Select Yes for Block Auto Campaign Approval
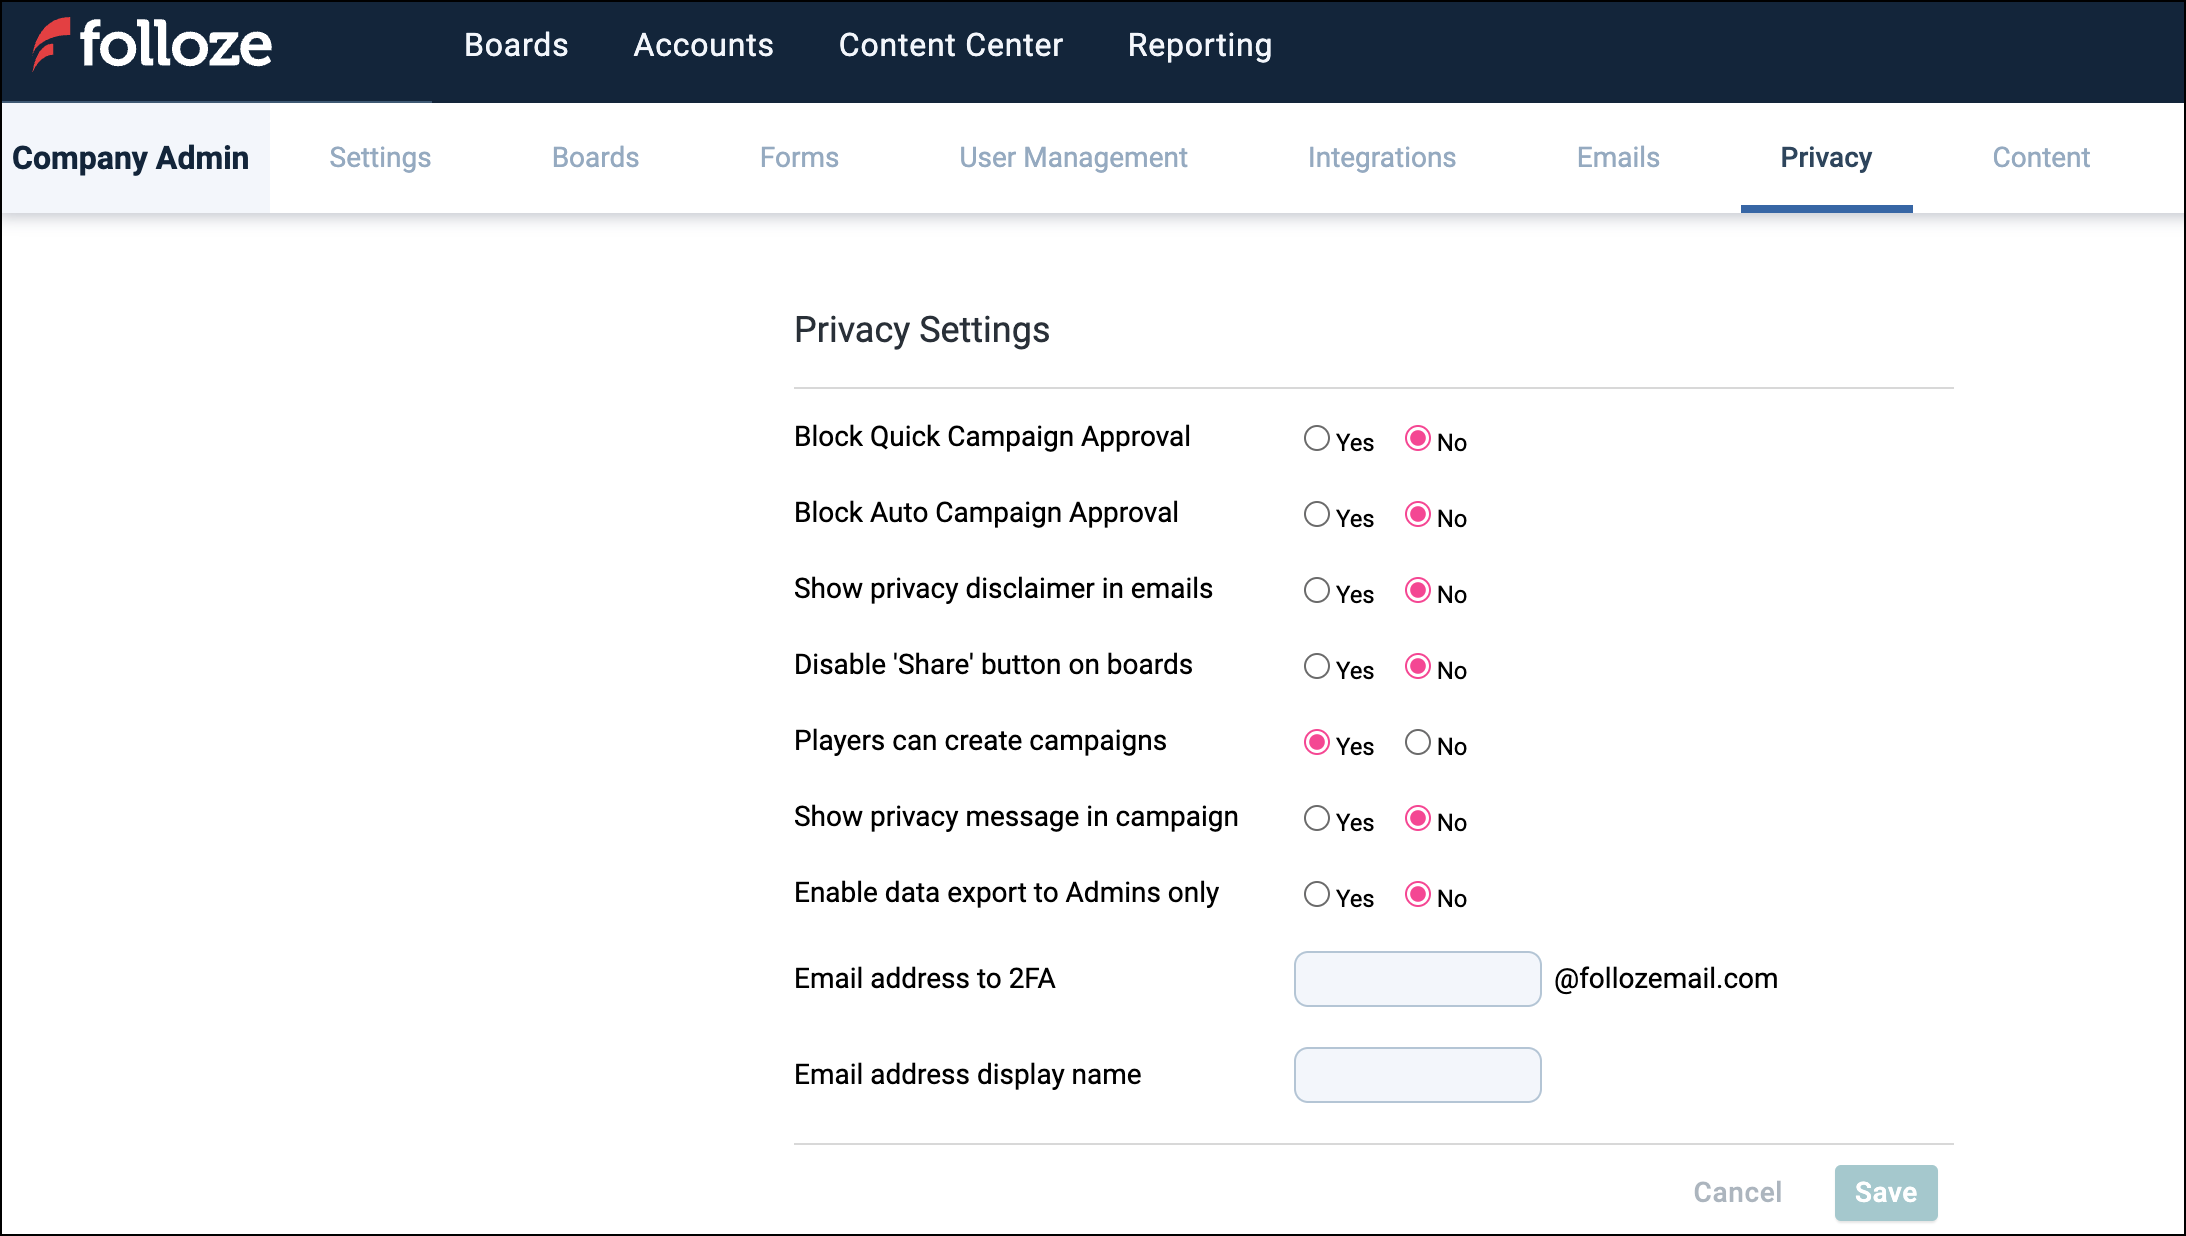The width and height of the screenshot is (2186, 1236). 1317,515
